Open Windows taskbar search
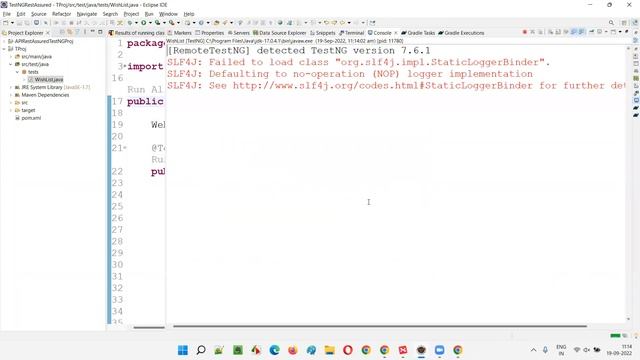Screen dimensions: 640x360 click(201, 350)
